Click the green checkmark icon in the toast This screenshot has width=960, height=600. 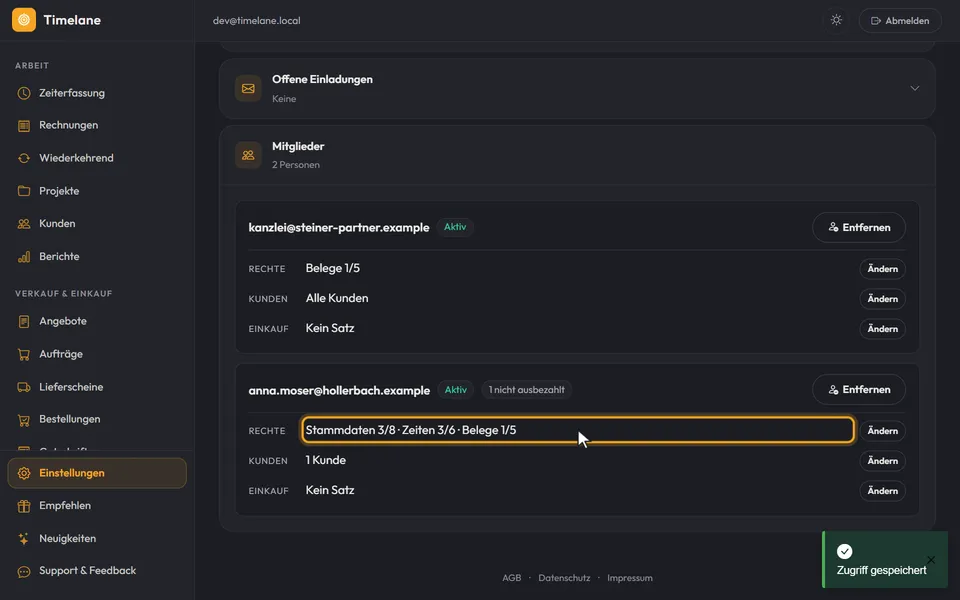pyautogui.click(x=844, y=552)
